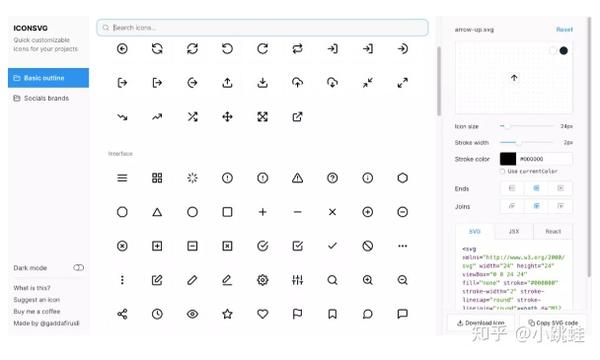Pick the horizontal three-dots icon
Screen dimensions: 600x360
[403, 246]
